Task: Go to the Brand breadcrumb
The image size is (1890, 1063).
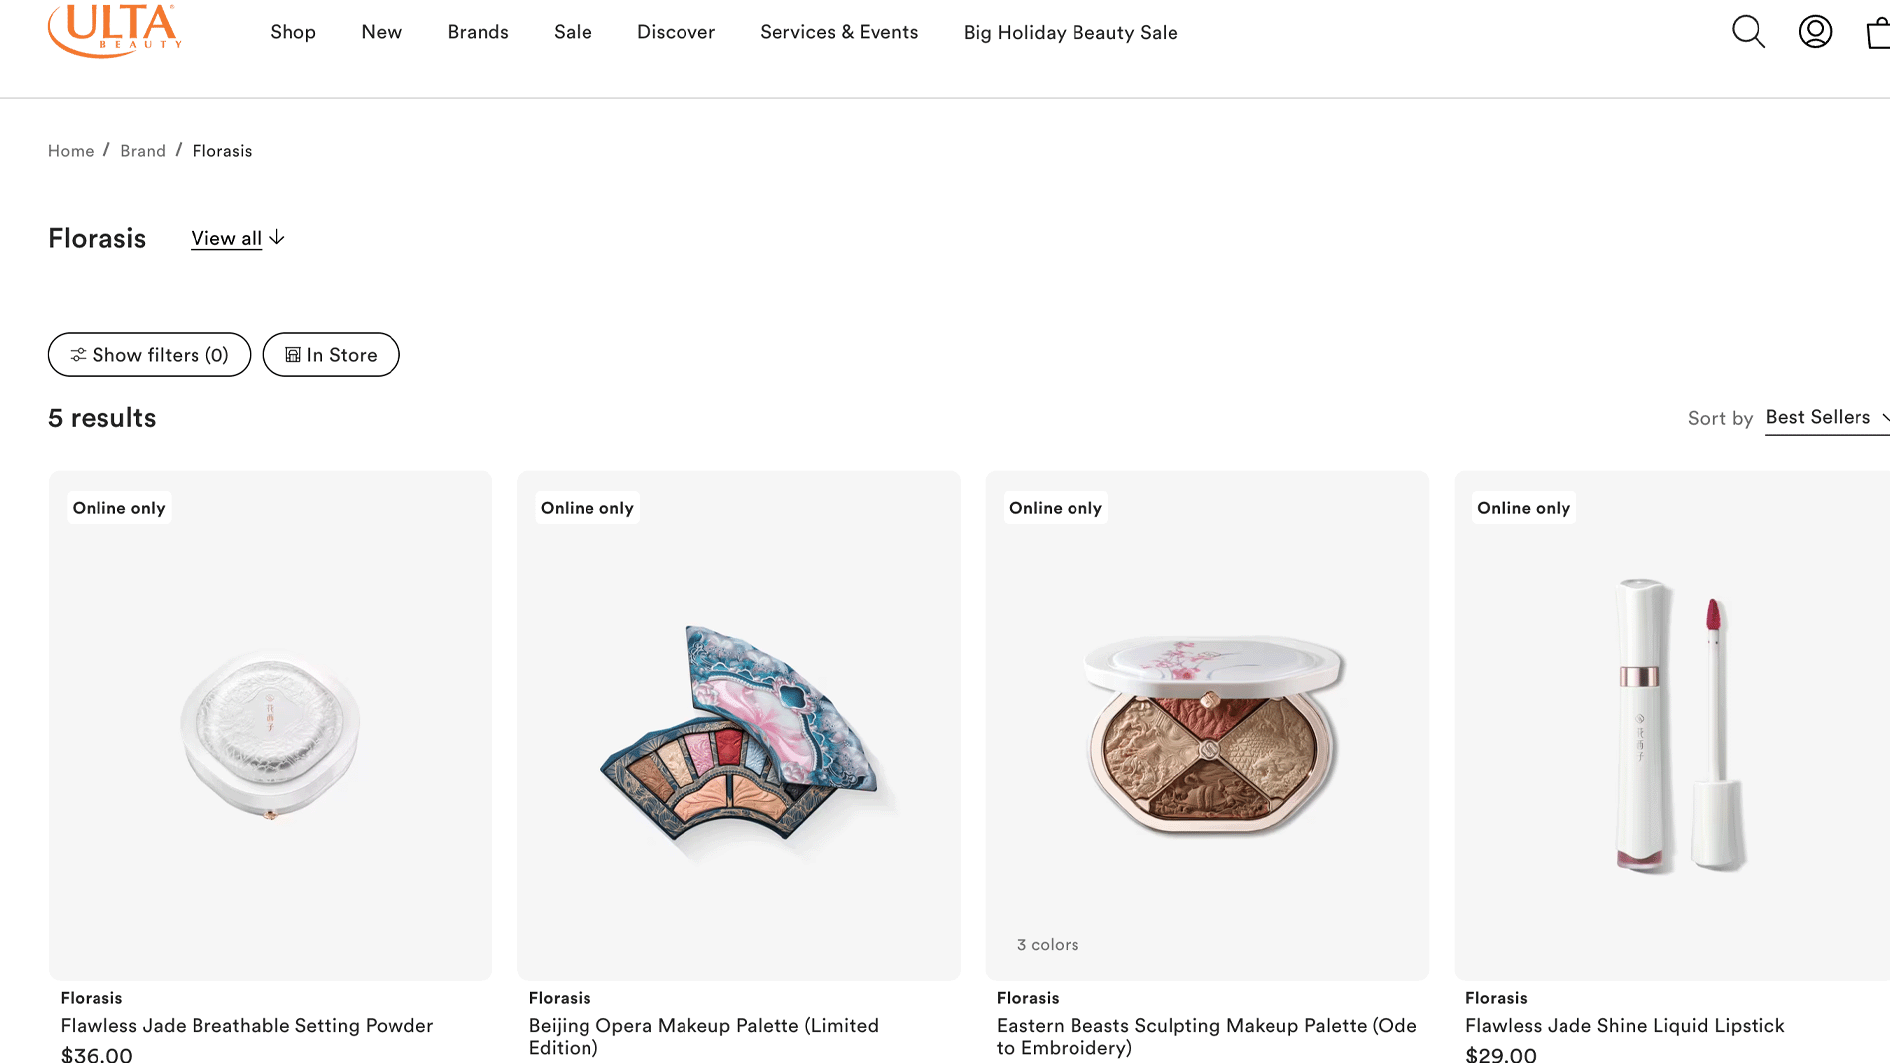Action: [143, 151]
